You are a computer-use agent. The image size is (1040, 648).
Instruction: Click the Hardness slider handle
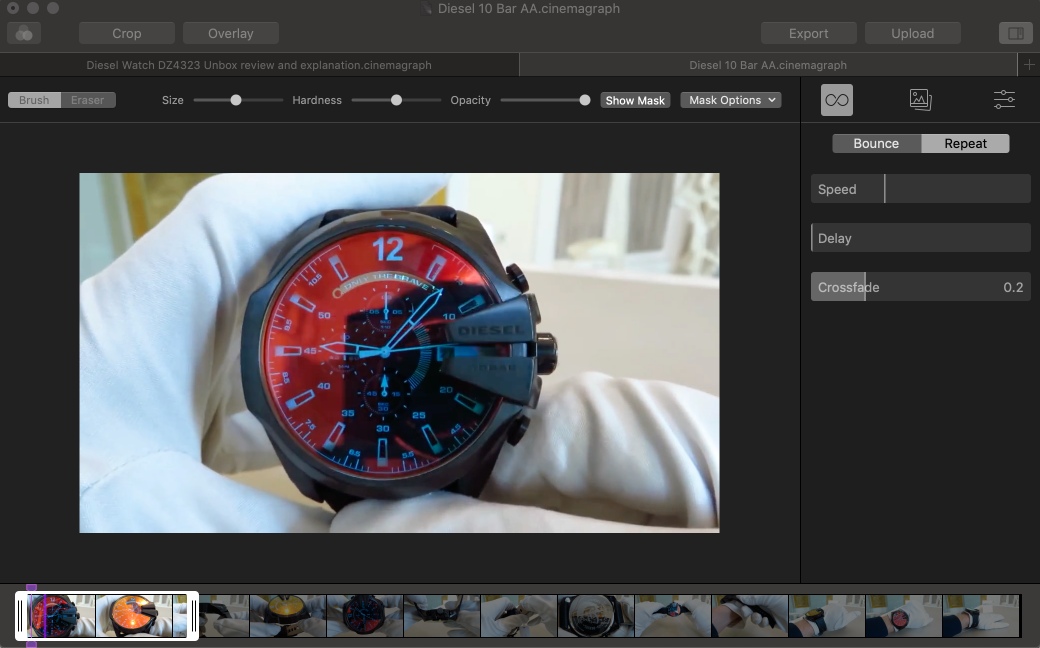396,100
